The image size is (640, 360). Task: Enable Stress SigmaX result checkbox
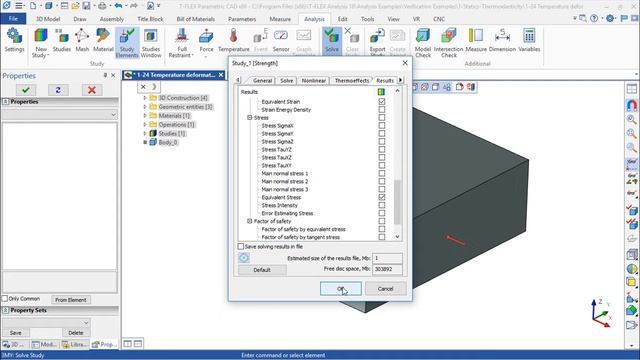click(x=382, y=125)
